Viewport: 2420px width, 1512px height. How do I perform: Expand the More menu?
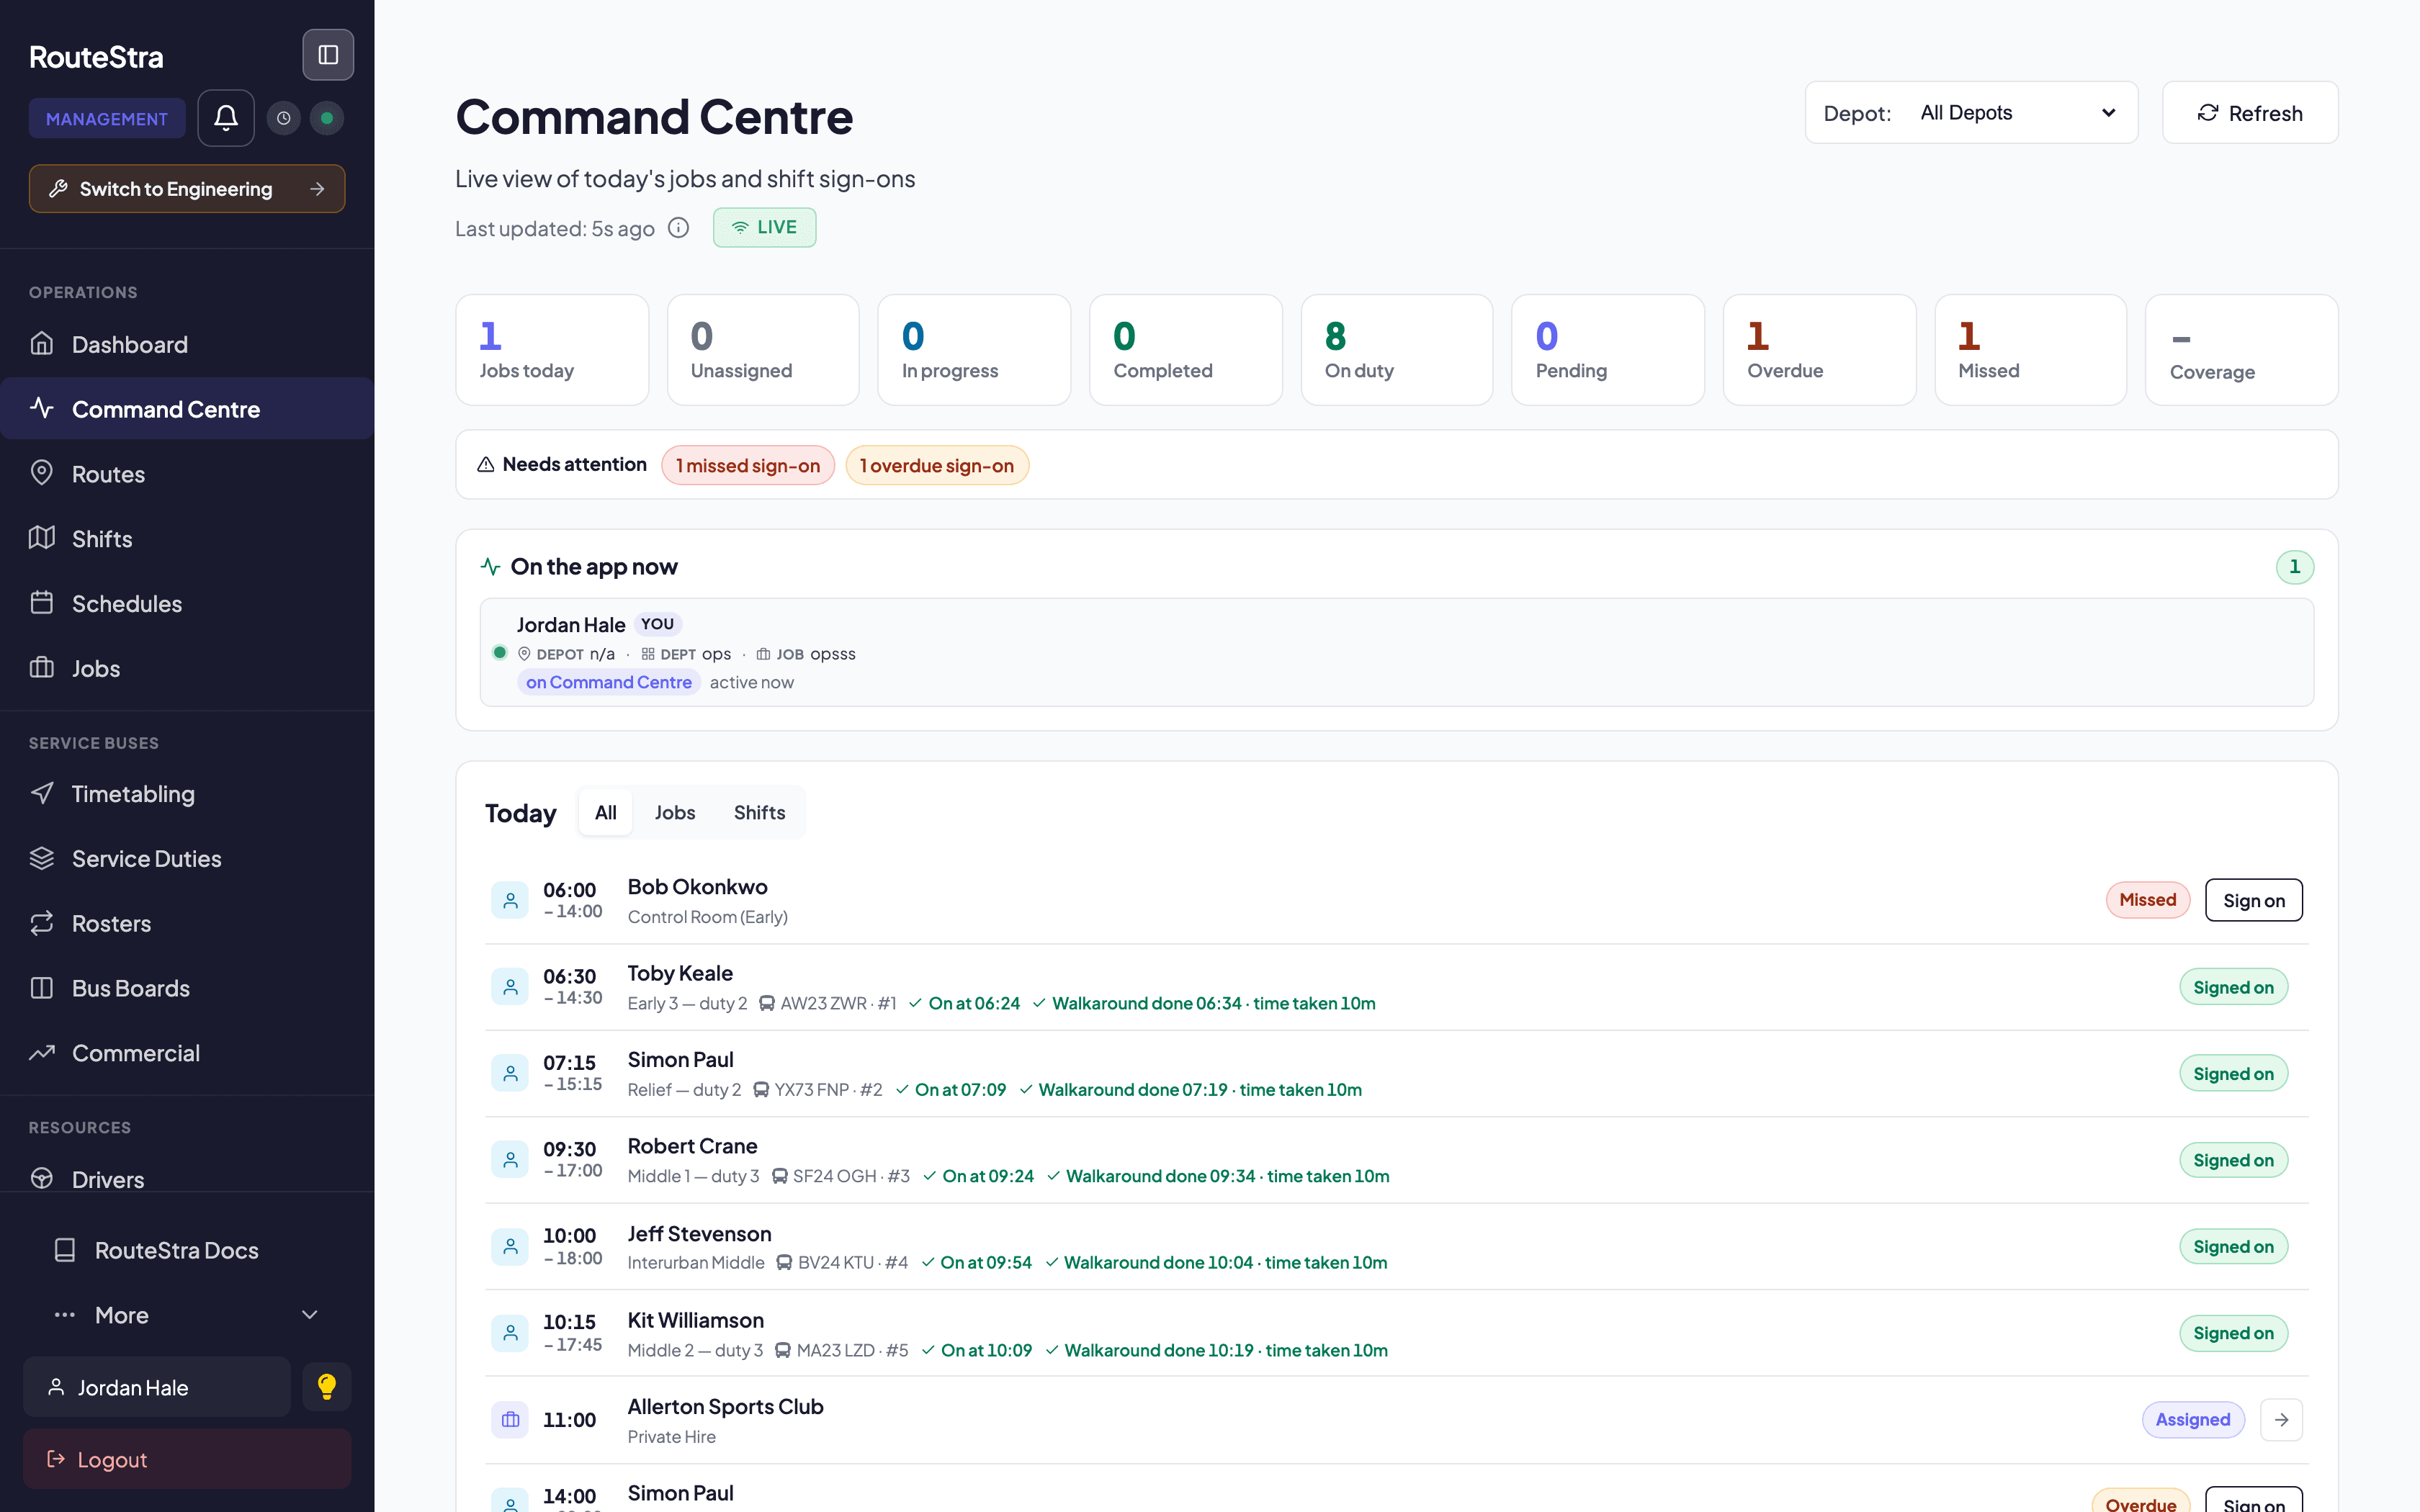pyautogui.click(x=187, y=1315)
